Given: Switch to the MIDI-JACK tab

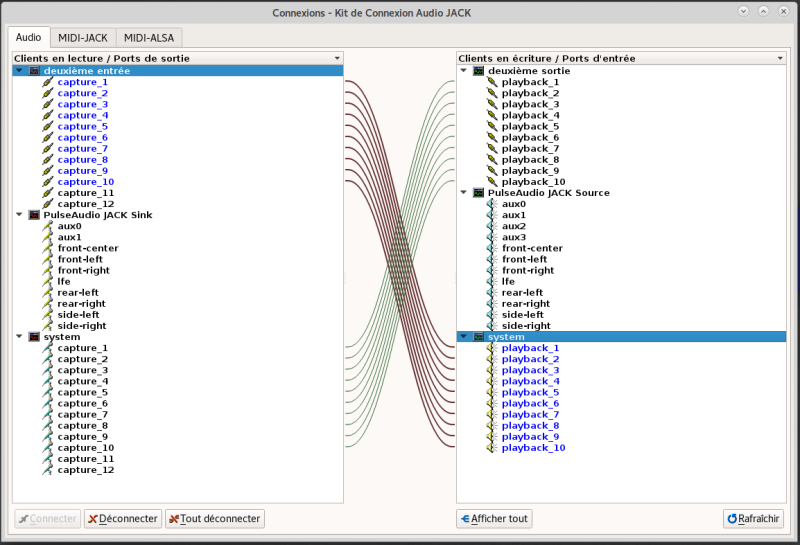Looking at the screenshot, I should click(82, 37).
